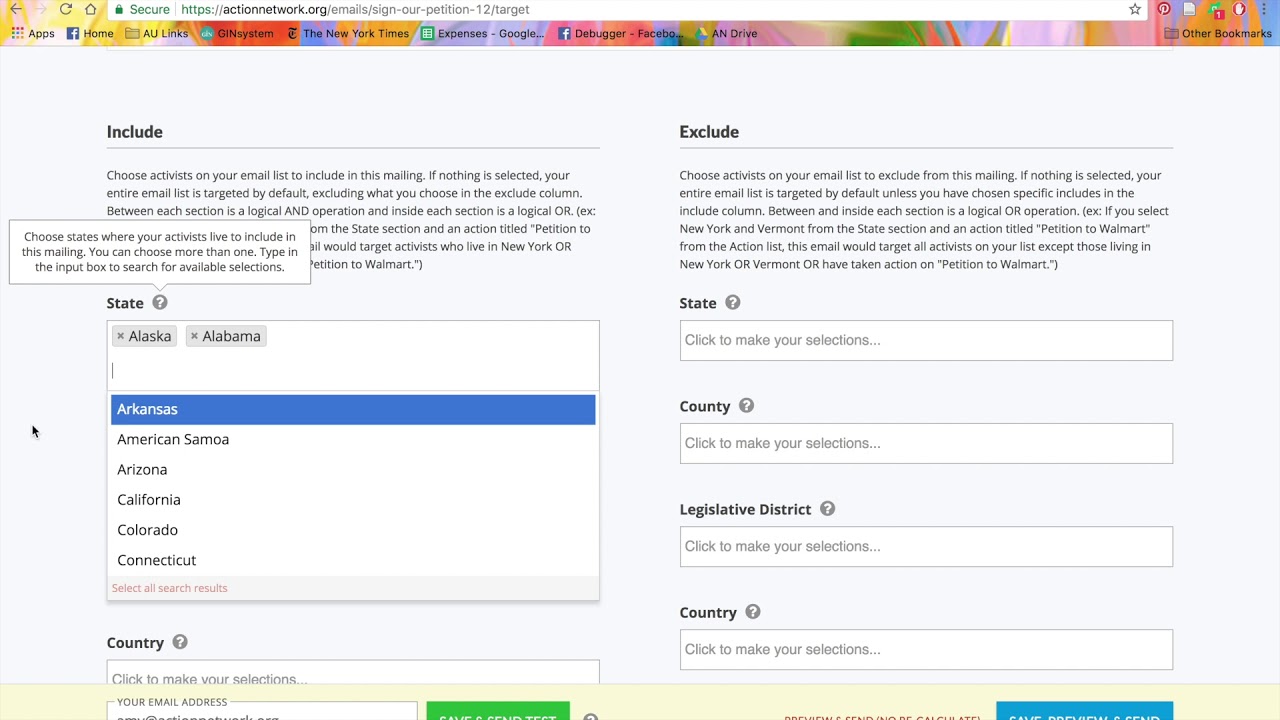Choose California in the state dropdown
The image size is (1280, 720).
(x=353, y=499)
